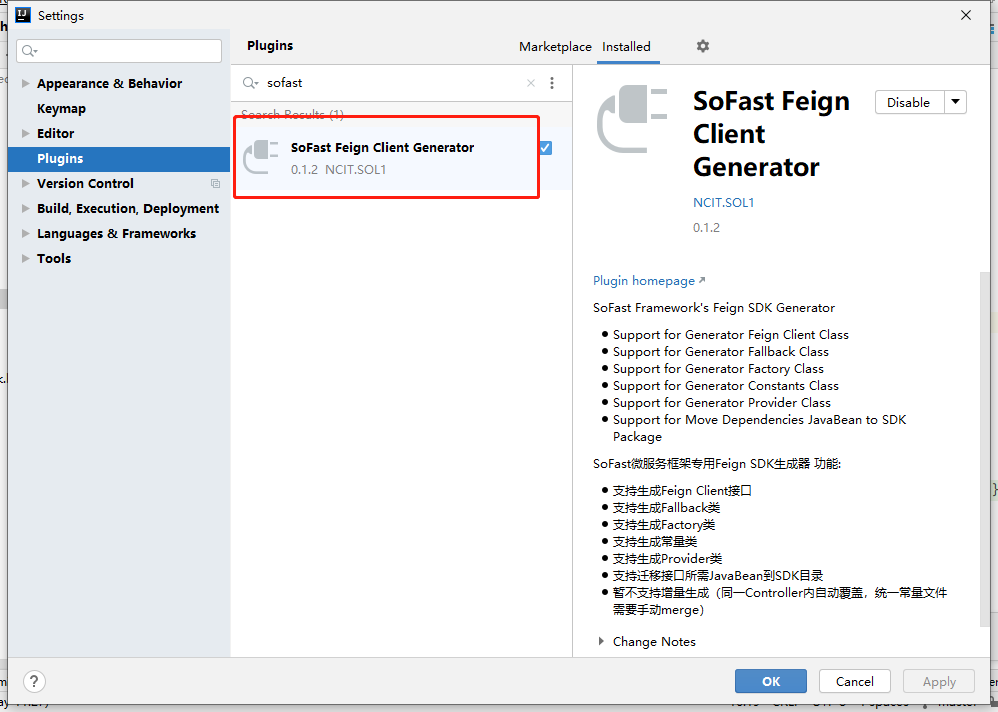This screenshot has width=998, height=712.
Task: Expand the Change Notes section
Action: [x=601, y=641]
